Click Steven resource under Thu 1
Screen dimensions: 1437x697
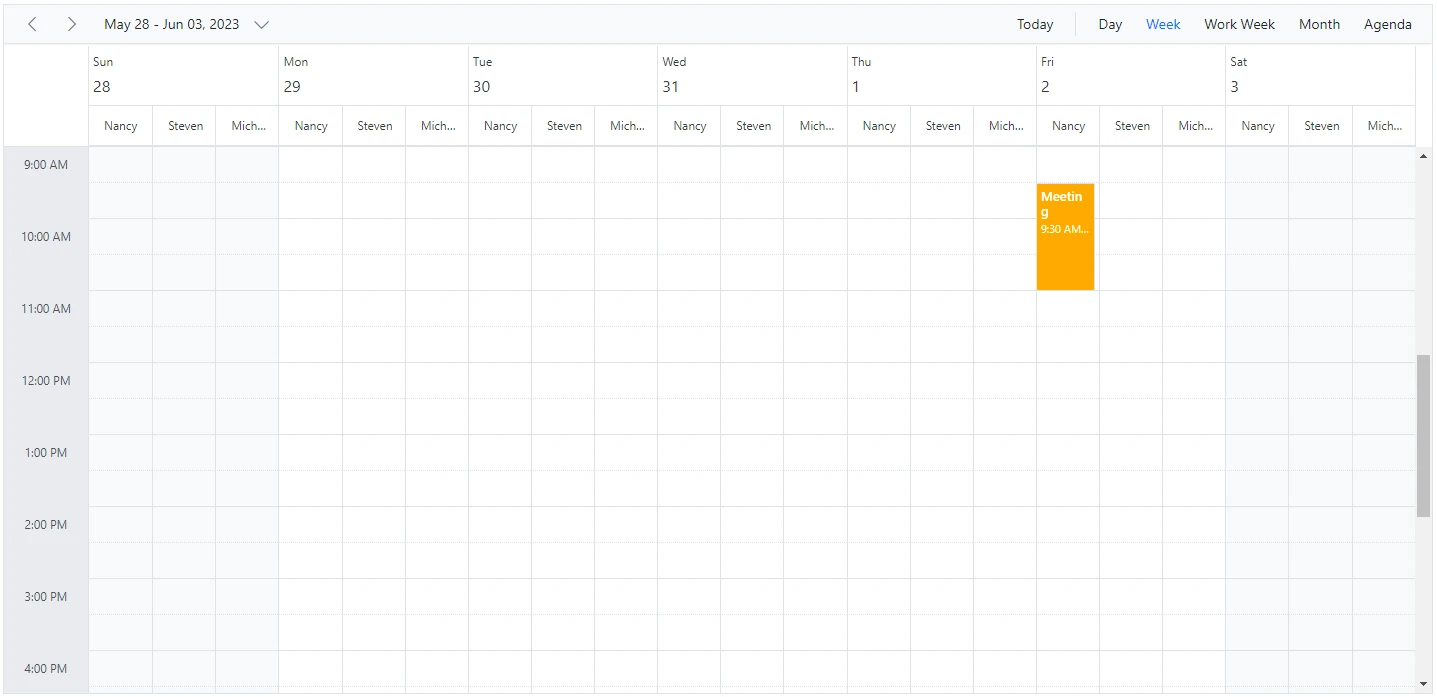(943, 126)
